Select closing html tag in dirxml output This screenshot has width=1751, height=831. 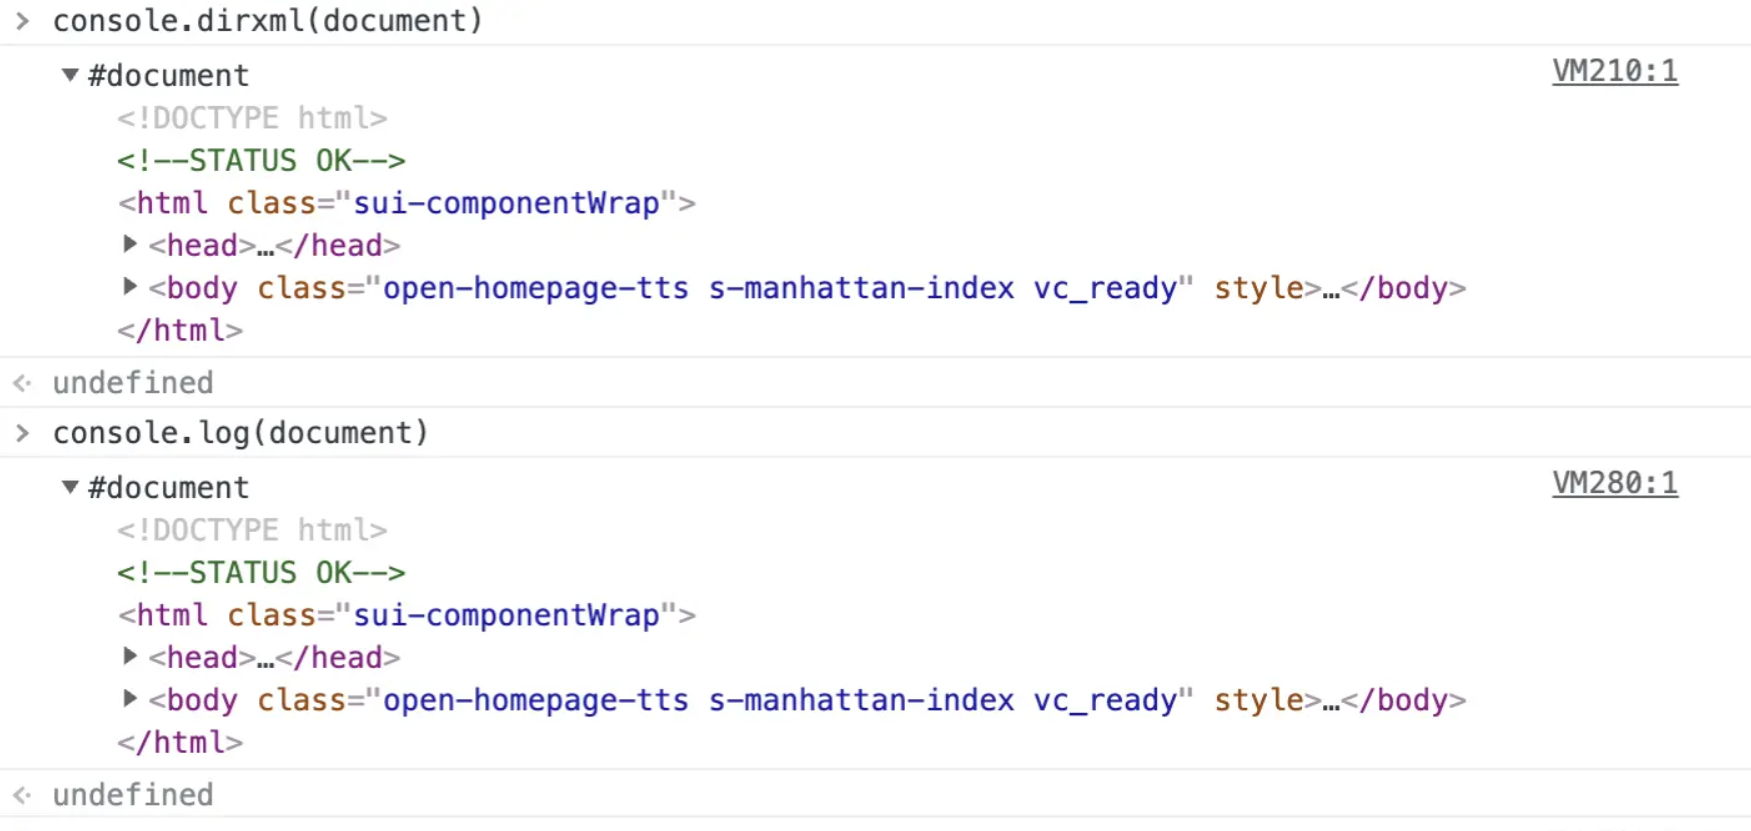(180, 331)
